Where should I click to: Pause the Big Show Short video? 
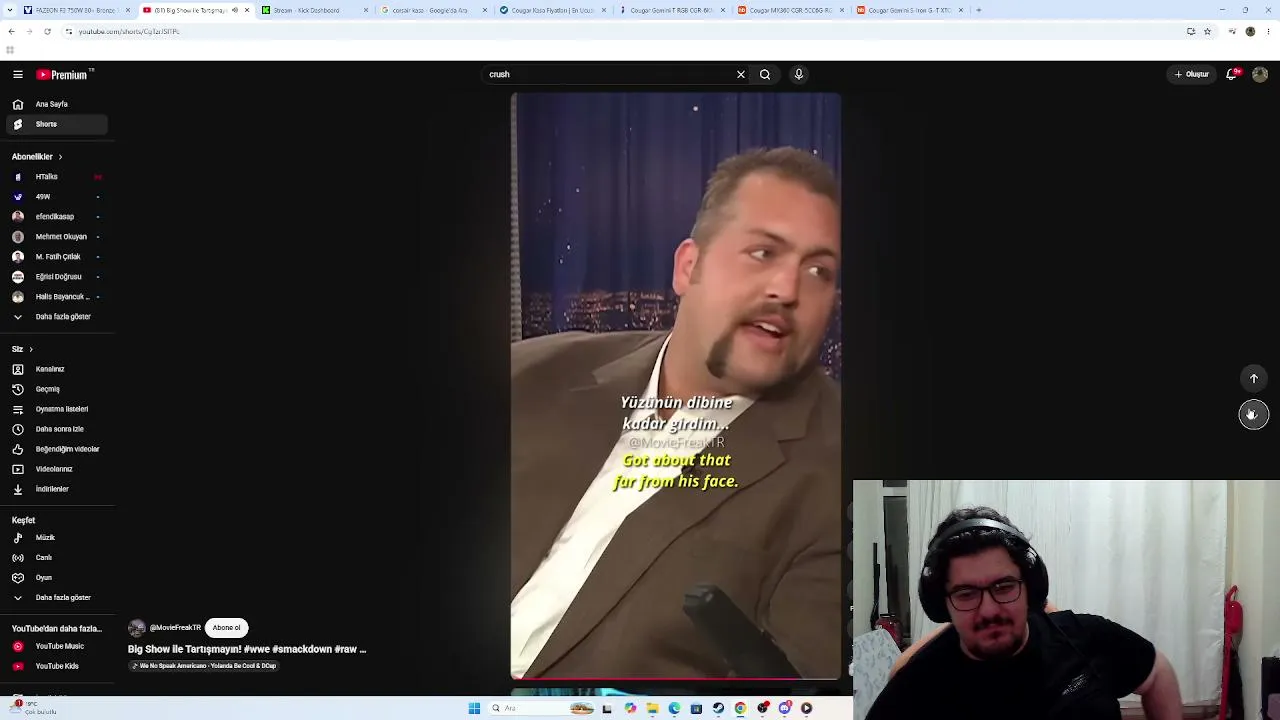coord(676,386)
